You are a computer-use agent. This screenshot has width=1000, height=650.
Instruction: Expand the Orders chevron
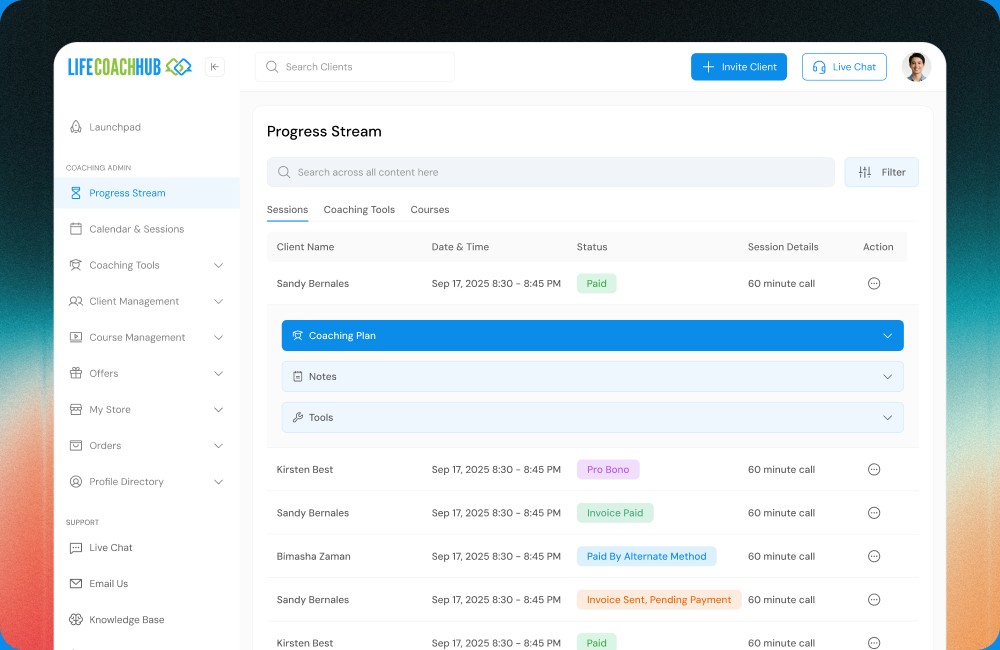pyautogui.click(x=218, y=445)
